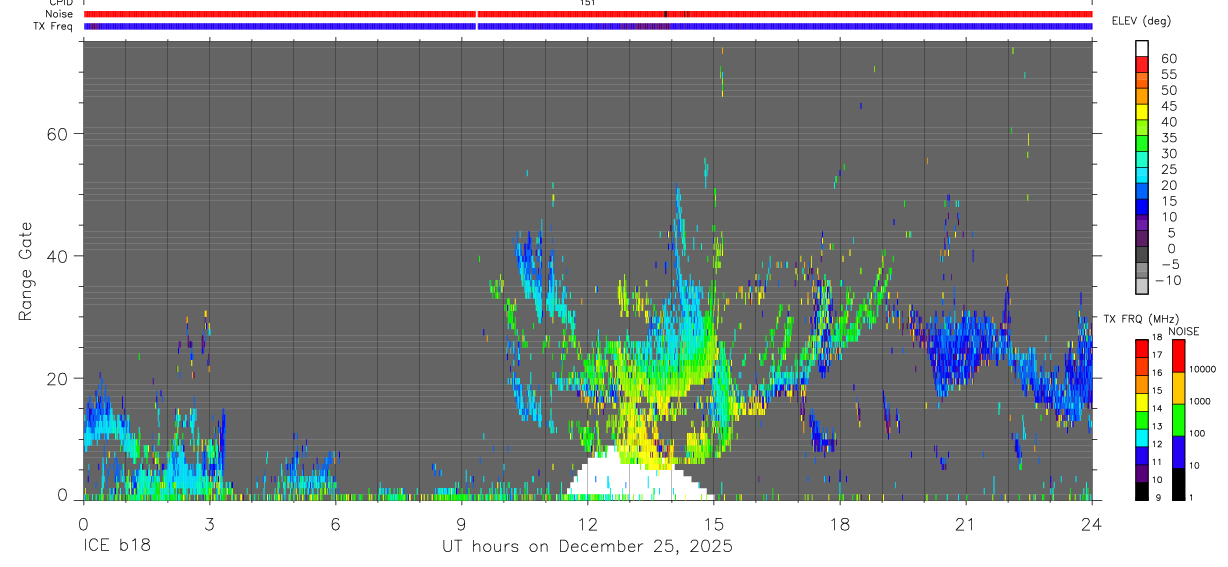Click the '12' hour tick label on the time axis

click(587, 523)
